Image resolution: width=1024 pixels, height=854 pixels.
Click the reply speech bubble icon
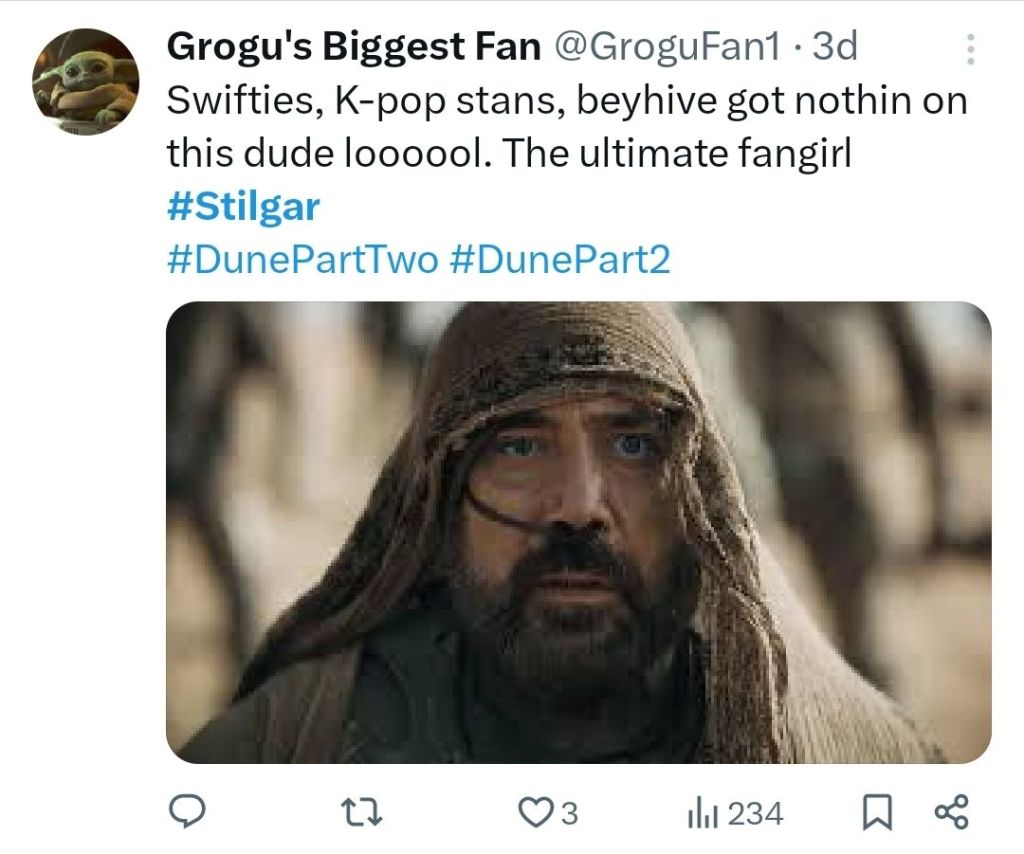point(187,812)
